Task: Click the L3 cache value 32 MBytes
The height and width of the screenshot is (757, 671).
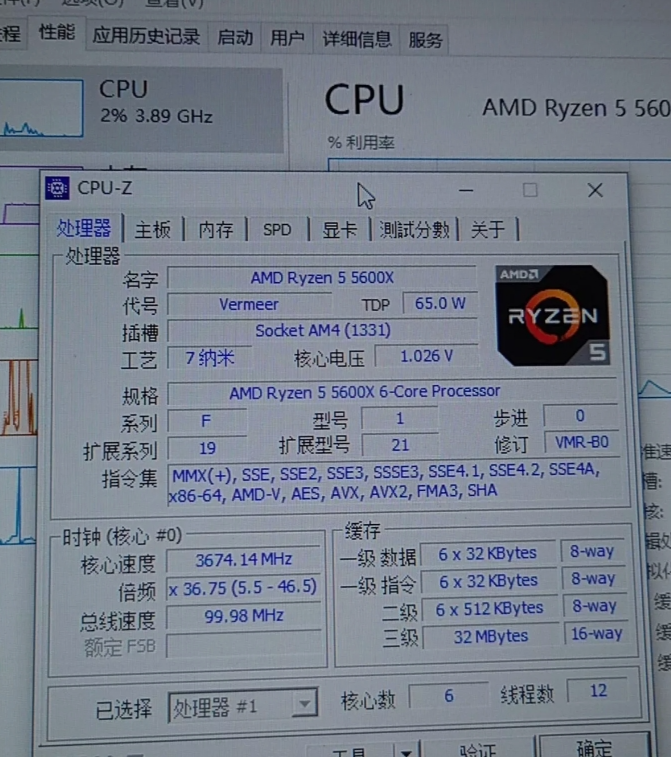Action: click(x=490, y=637)
